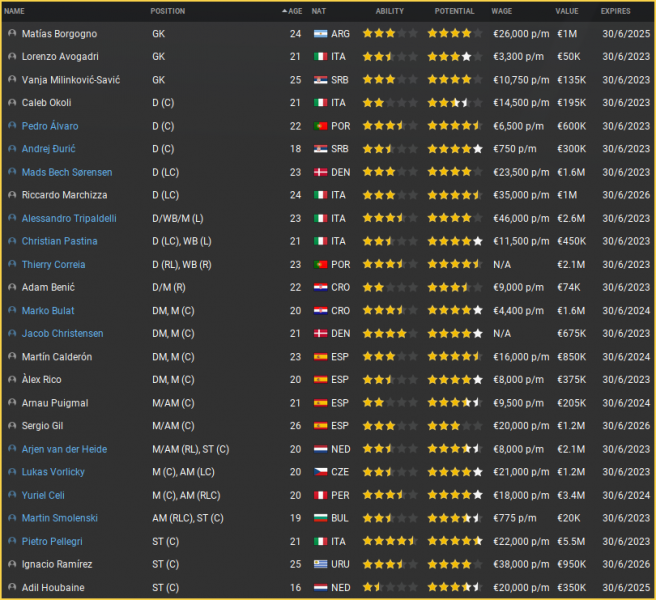Open Thierry Correia's player profile
This screenshot has width=656, height=600.
click(53, 265)
